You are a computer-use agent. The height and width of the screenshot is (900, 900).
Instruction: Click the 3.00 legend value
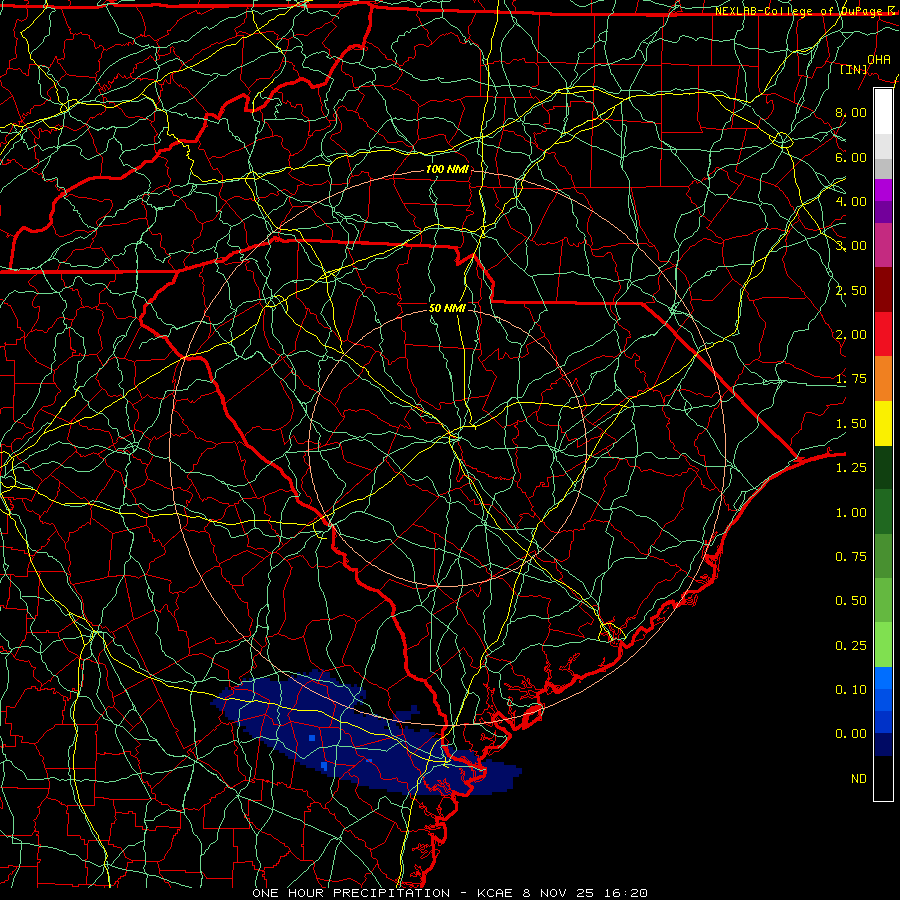pos(851,246)
